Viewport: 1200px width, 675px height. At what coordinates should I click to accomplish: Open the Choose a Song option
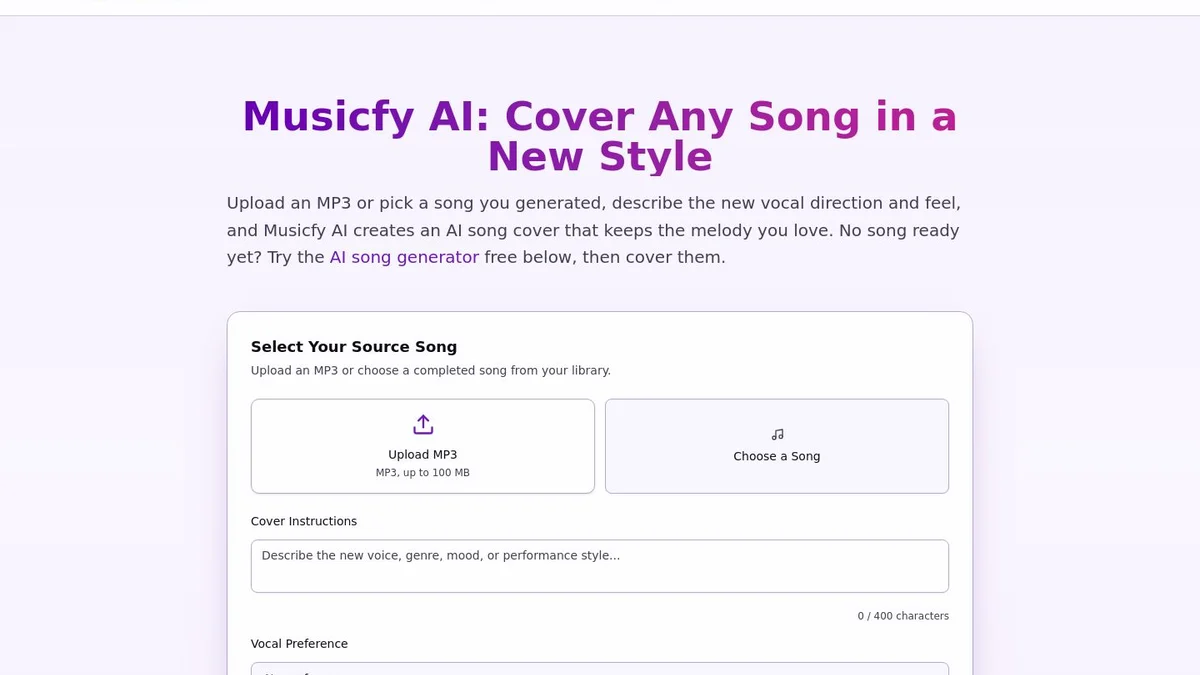pos(777,446)
